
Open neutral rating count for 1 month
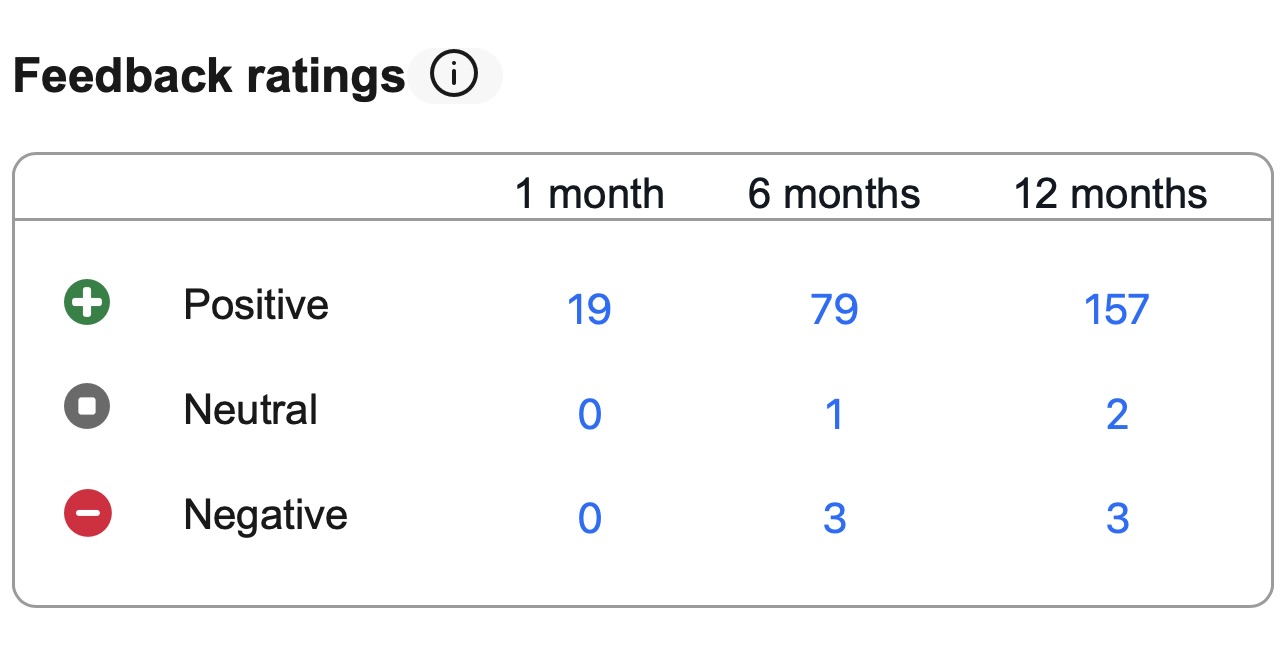pos(589,414)
